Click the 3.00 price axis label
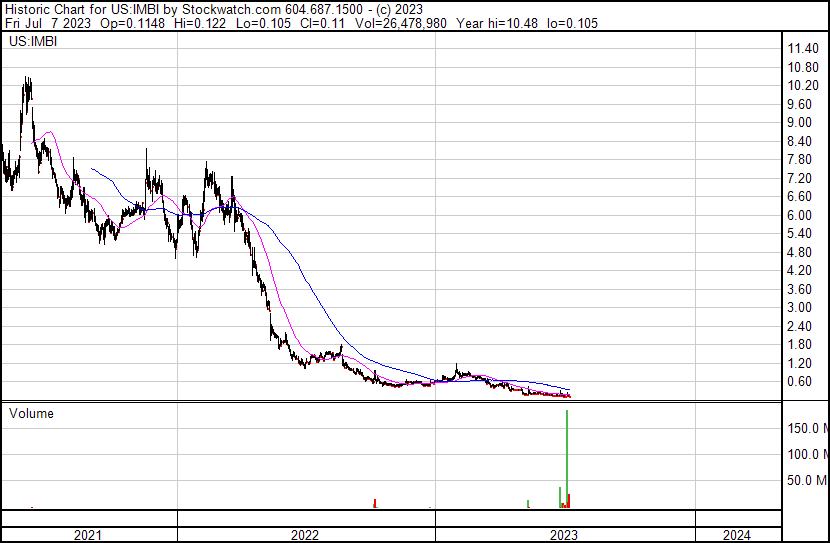 pyautogui.click(x=800, y=307)
